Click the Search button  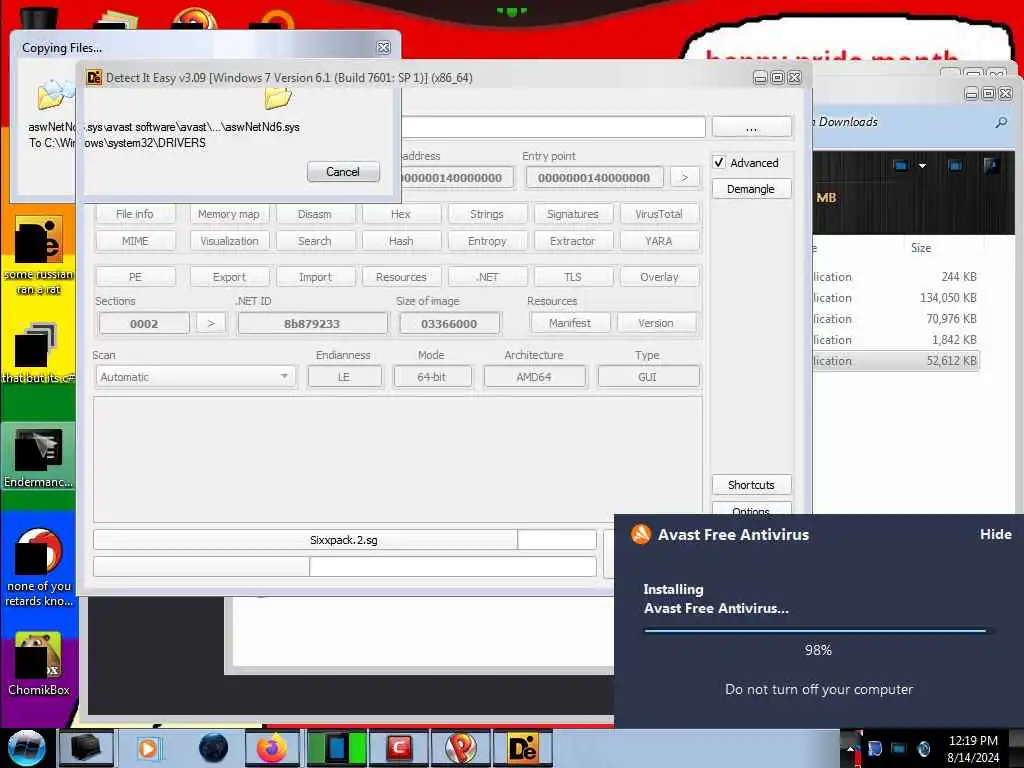click(x=315, y=241)
